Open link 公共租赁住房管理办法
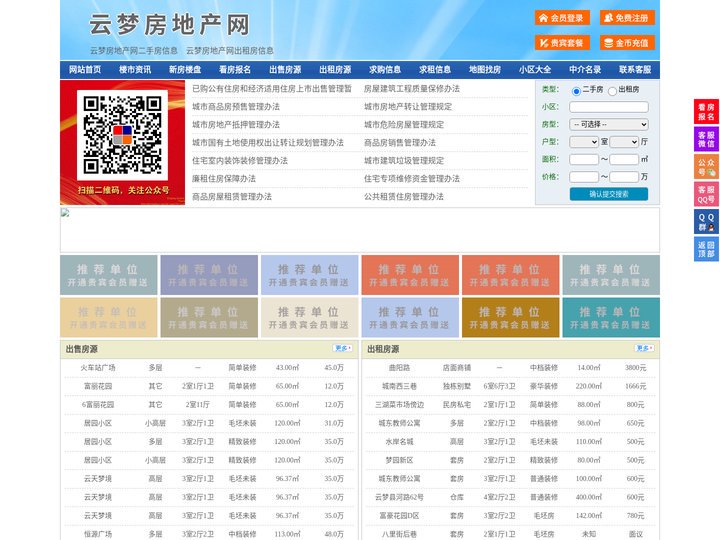 pyautogui.click(x=404, y=197)
